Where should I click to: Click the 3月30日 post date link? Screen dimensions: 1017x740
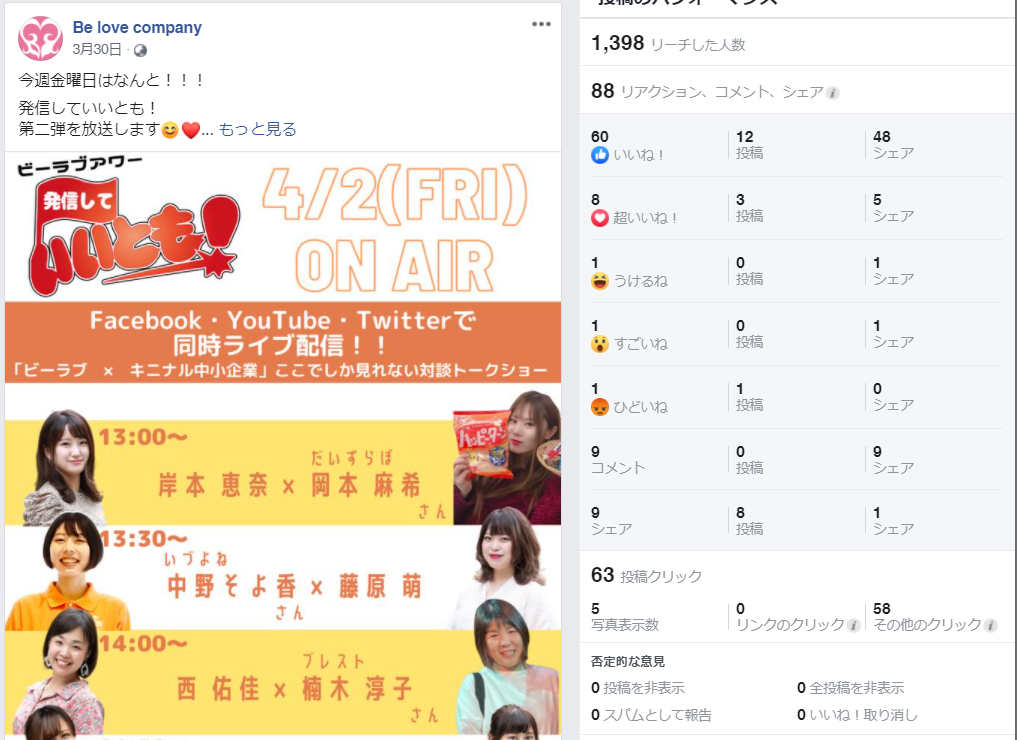coord(97,49)
